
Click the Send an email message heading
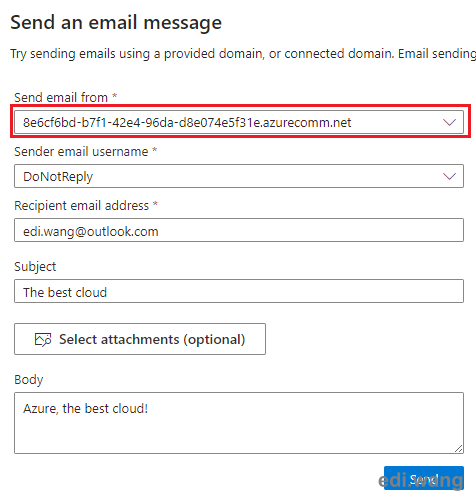click(x=116, y=23)
